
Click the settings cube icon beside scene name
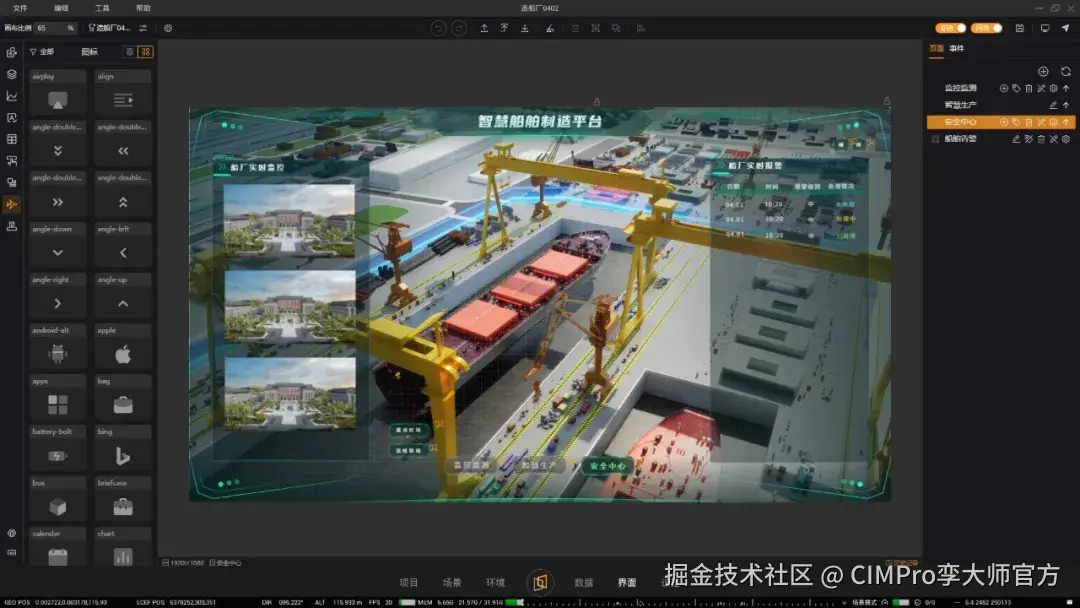(168, 28)
